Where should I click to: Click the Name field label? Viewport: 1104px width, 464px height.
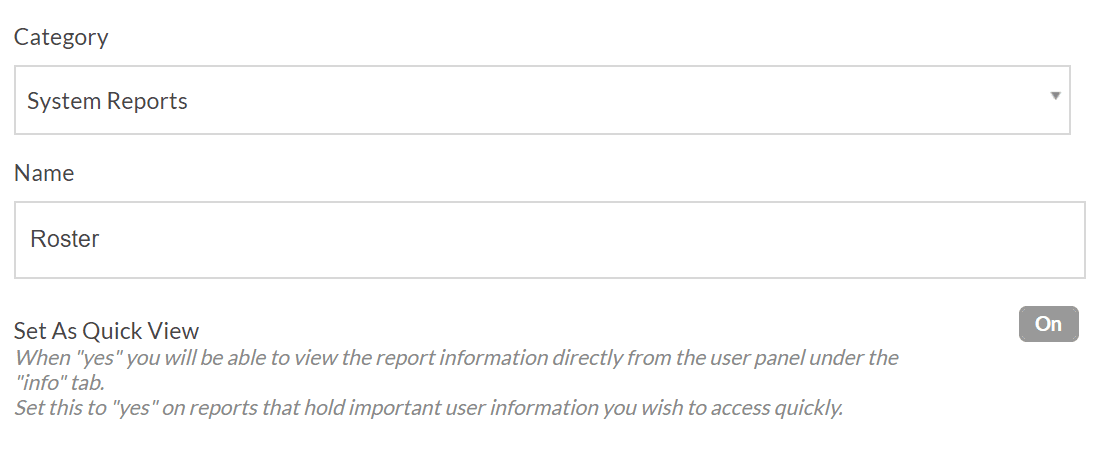44,173
